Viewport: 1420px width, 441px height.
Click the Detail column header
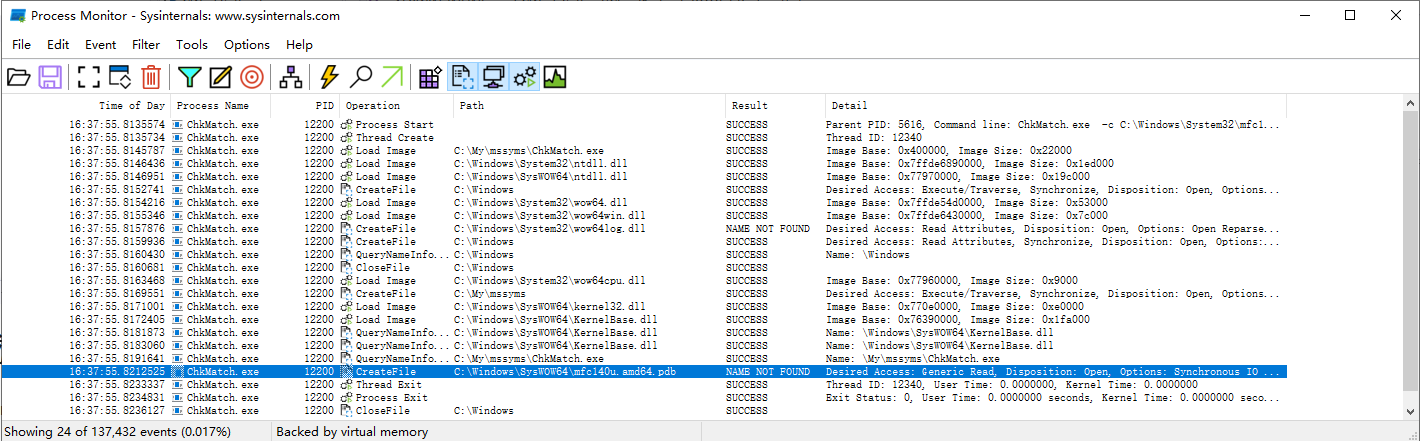pyautogui.click(x=1055, y=106)
